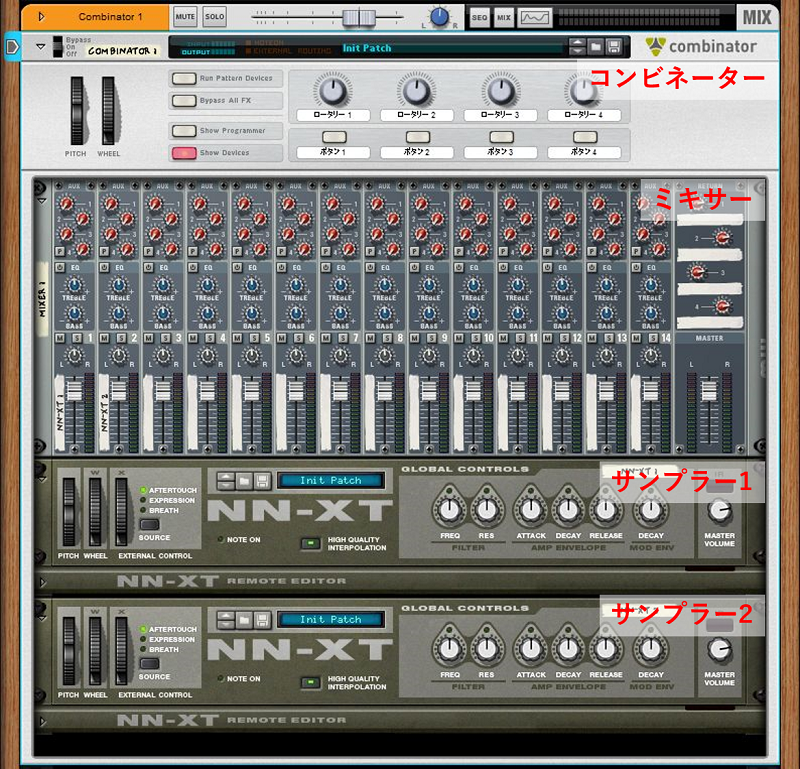
Task: Click the pan knob on mixer channel 1
Action: 74,356
